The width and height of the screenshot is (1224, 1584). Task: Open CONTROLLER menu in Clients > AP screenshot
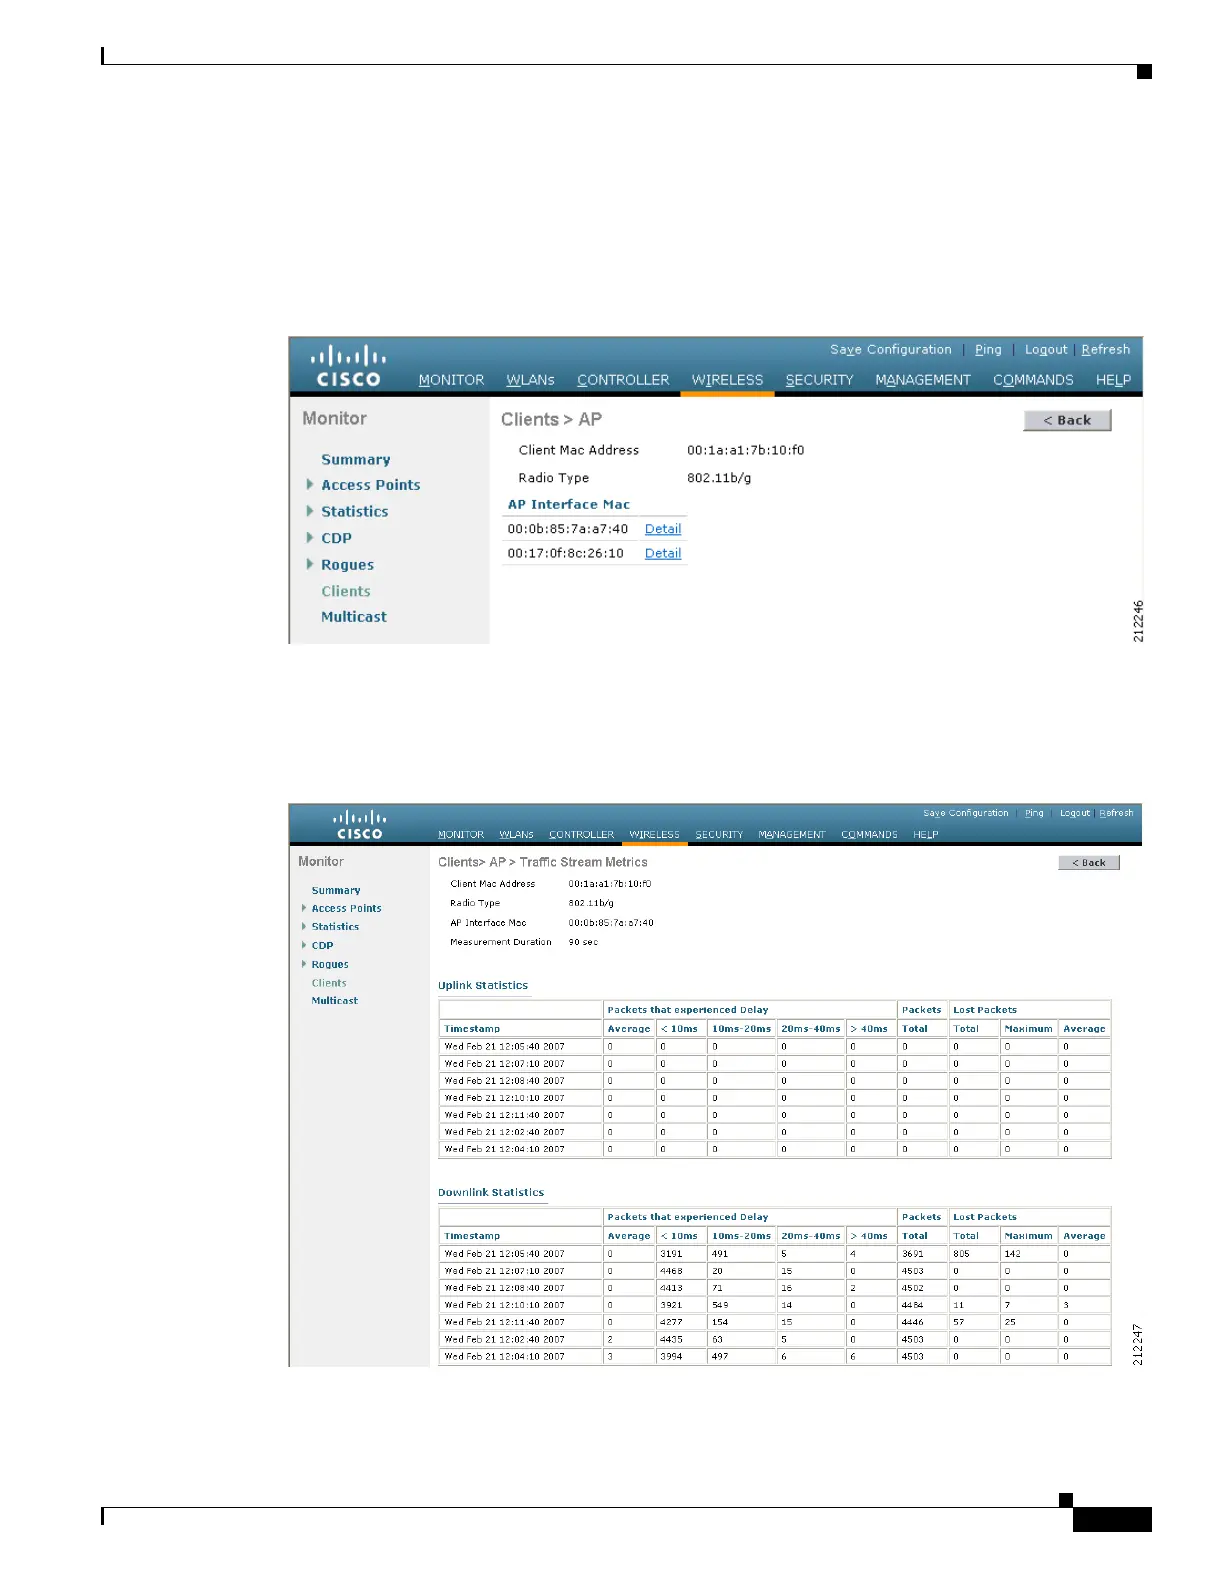(x=623, y=380)
